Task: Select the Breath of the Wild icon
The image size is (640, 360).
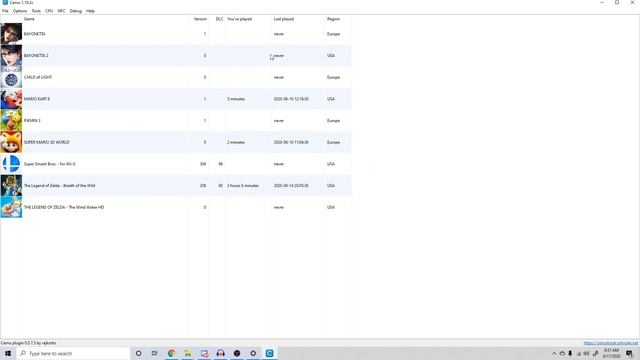Action: click(11, 185)
